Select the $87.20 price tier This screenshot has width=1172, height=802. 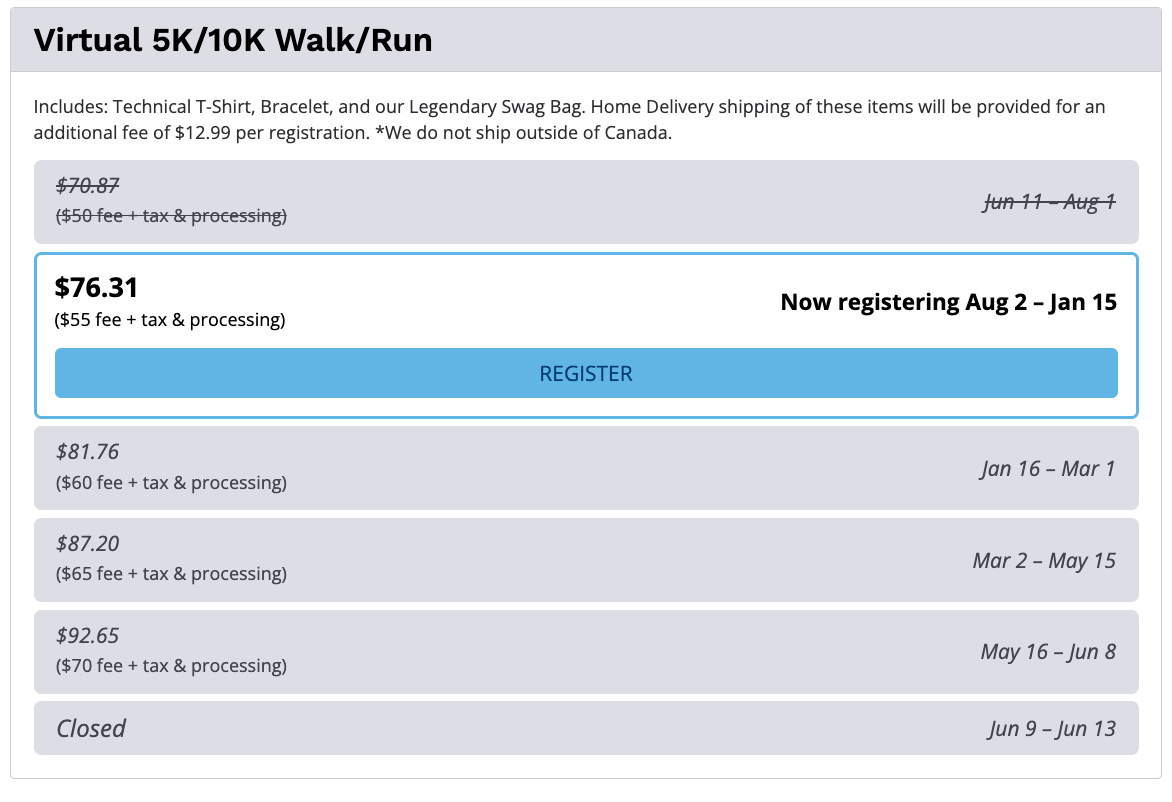(x=88, y=544)
